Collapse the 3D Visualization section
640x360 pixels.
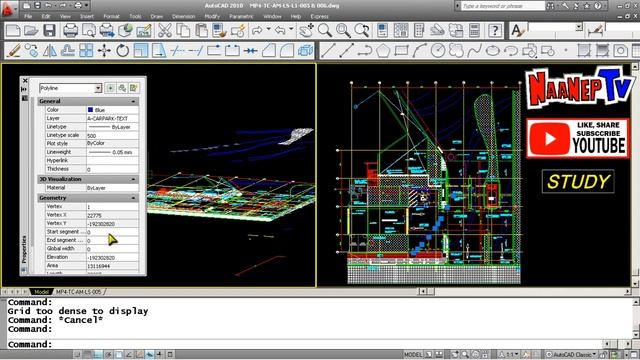tap(133, 179)
